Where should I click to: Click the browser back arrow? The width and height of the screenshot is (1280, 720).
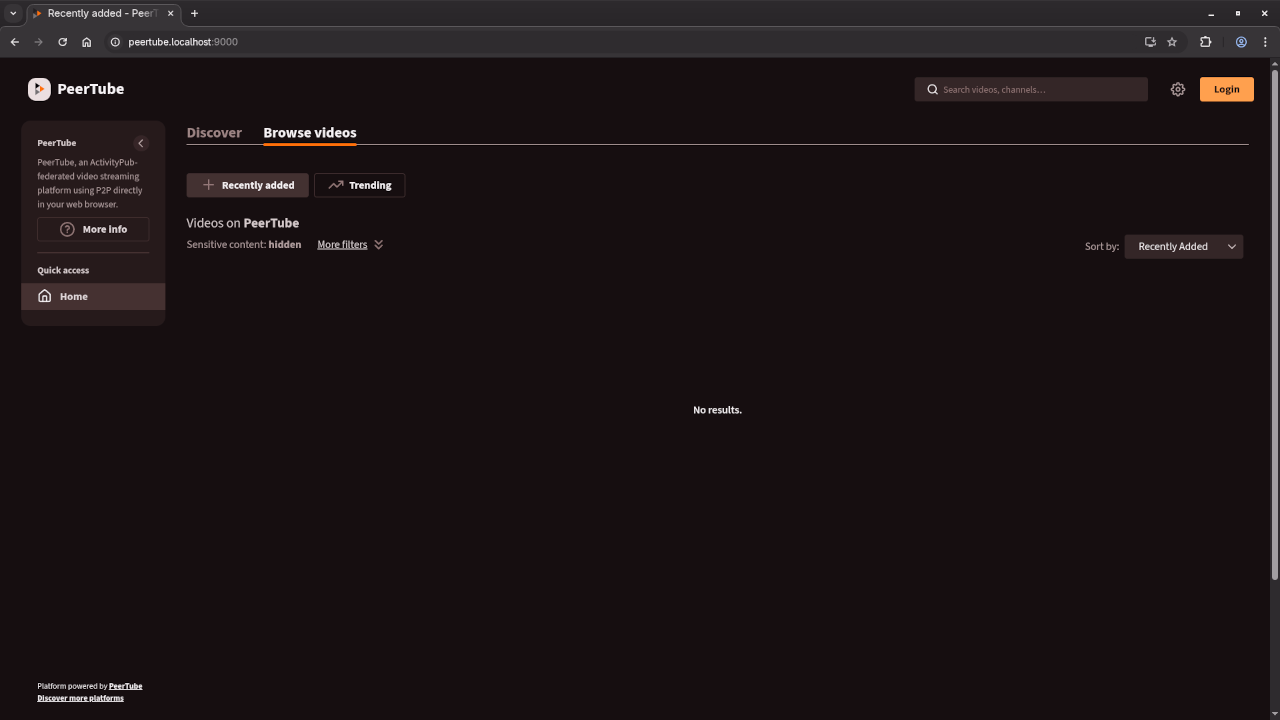coord(15,42)
